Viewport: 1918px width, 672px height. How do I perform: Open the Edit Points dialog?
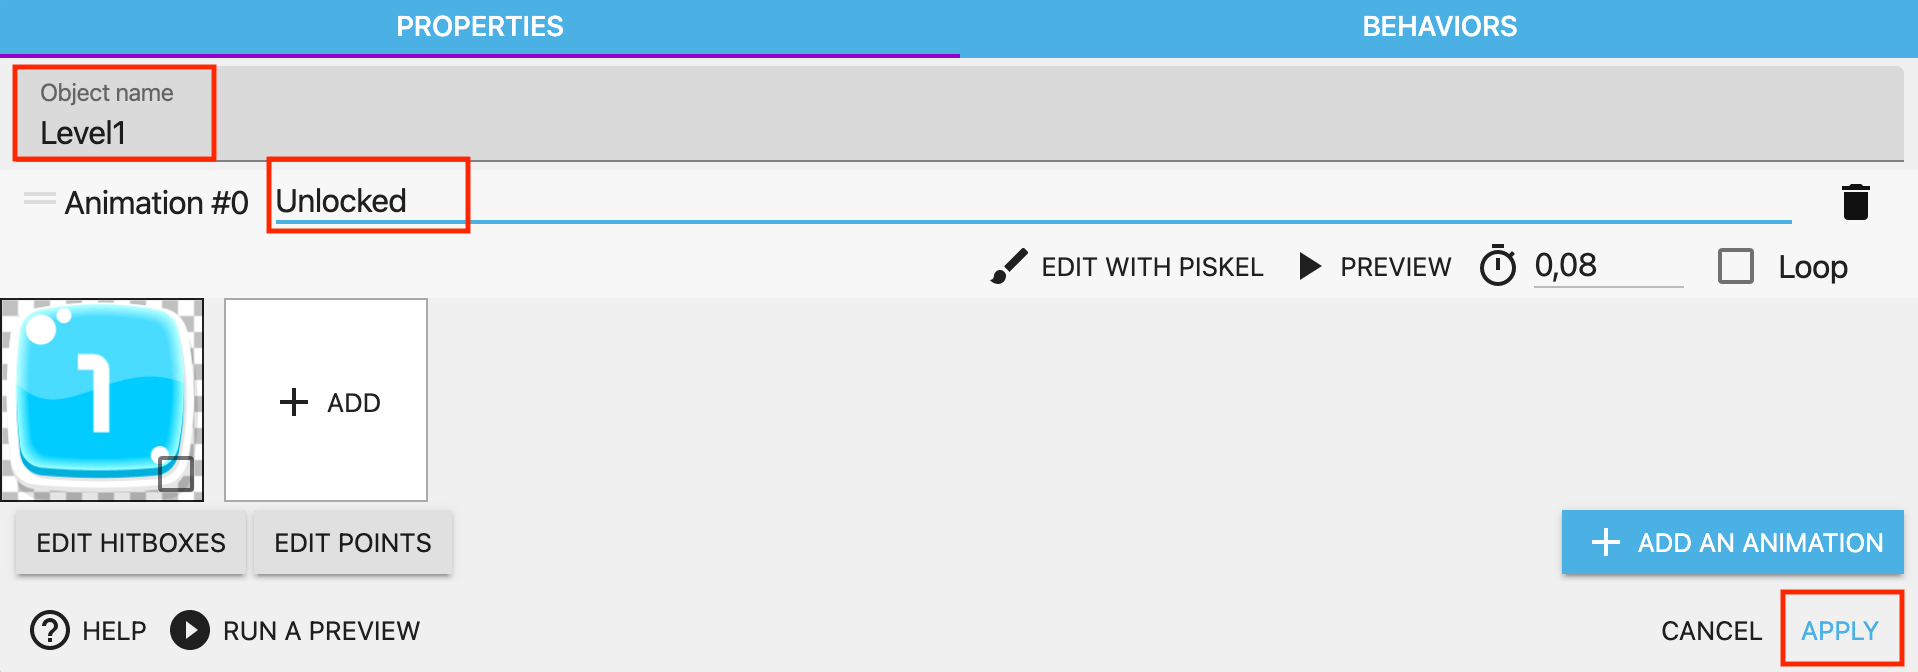(x=353, y=543)
